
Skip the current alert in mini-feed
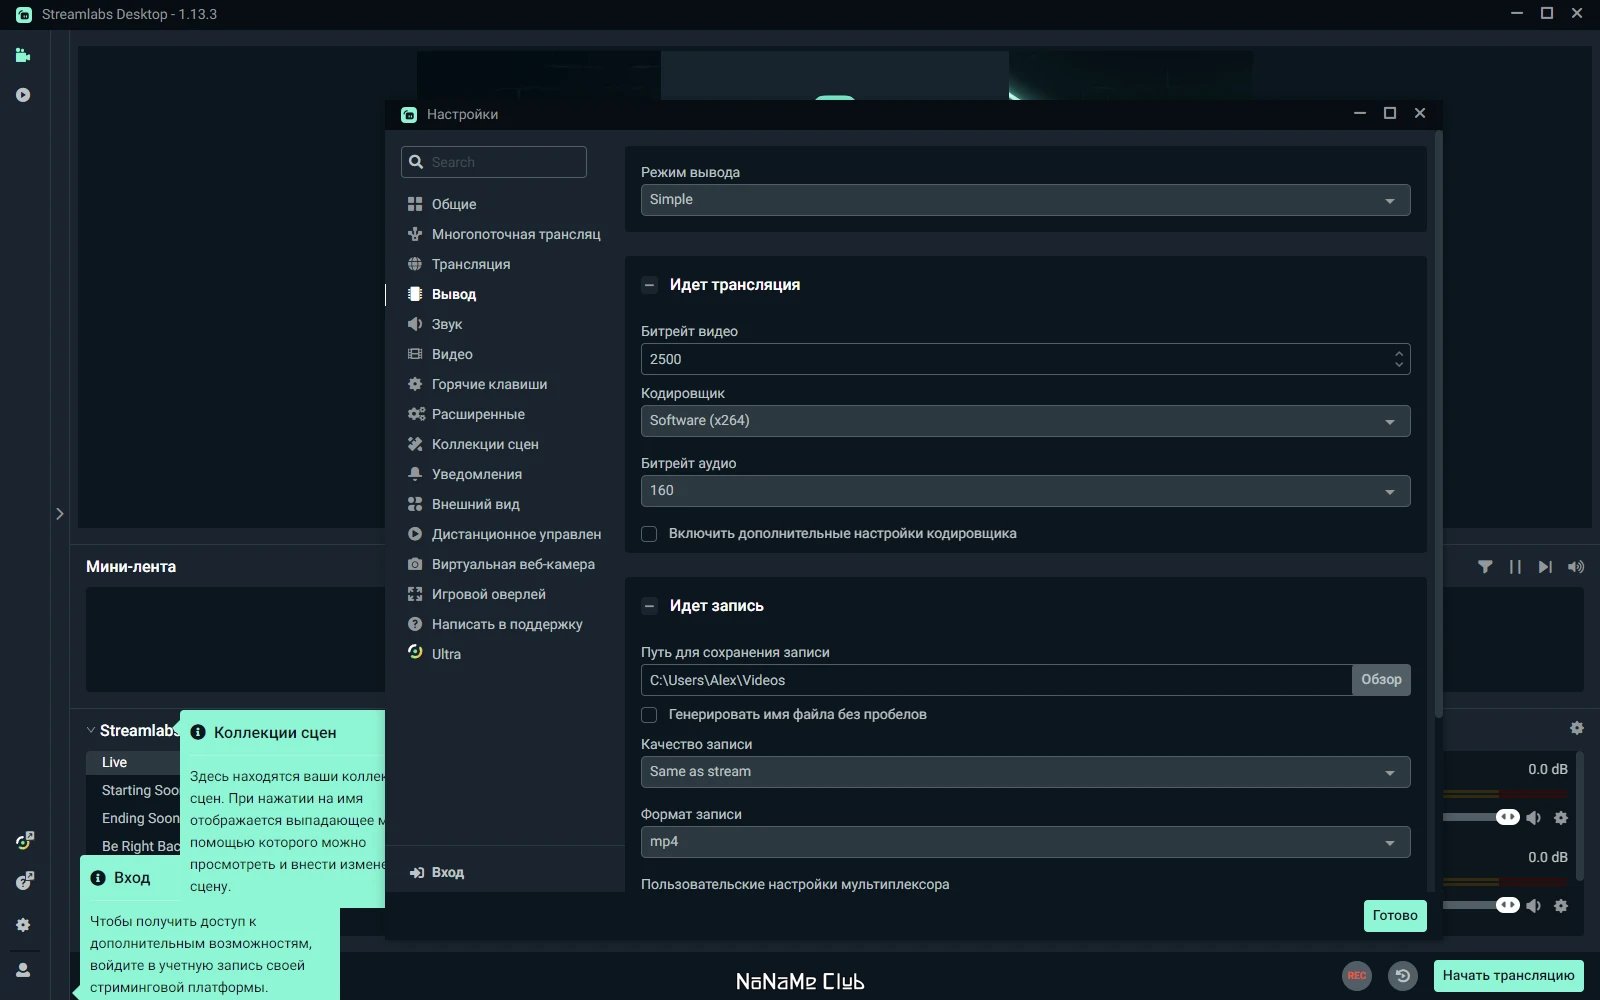[1545, 567]
